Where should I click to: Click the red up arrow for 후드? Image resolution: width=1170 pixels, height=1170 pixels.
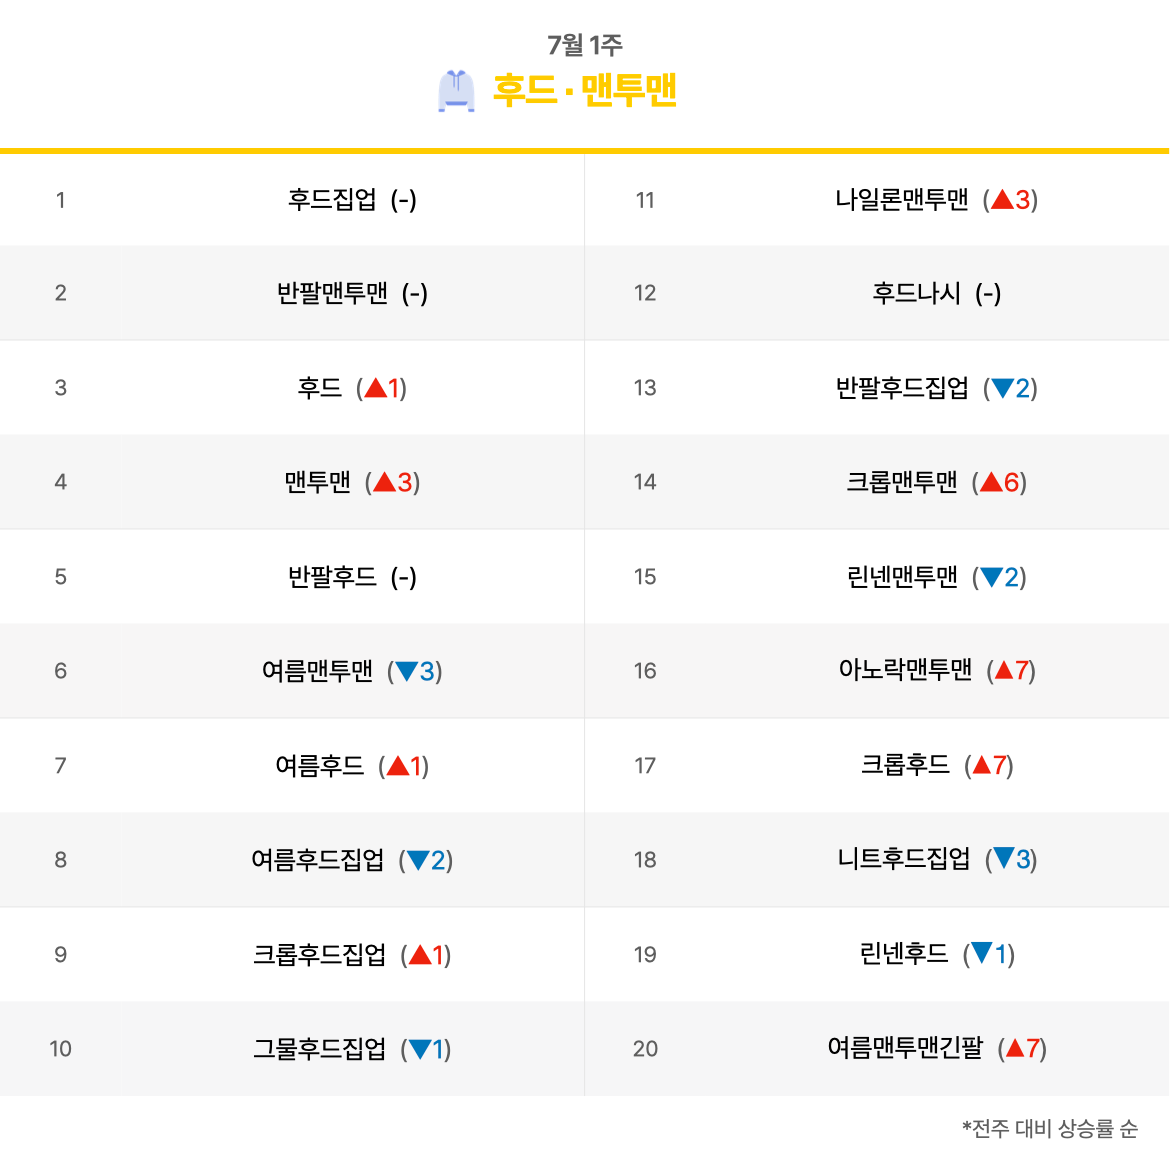pyautogui.click(x=375, y=387)
